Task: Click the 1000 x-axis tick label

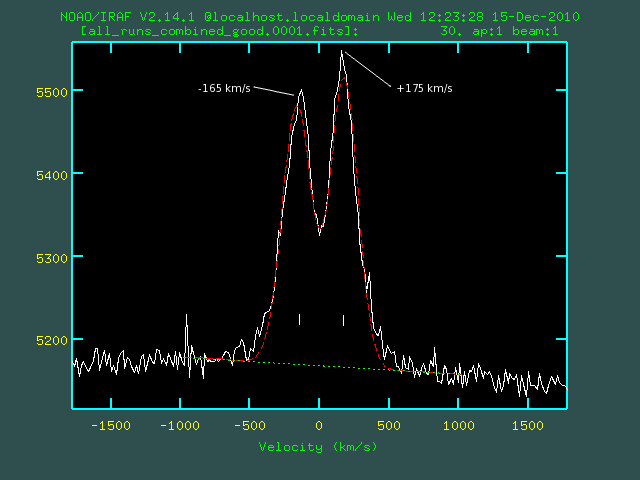Action: (457, 425)
